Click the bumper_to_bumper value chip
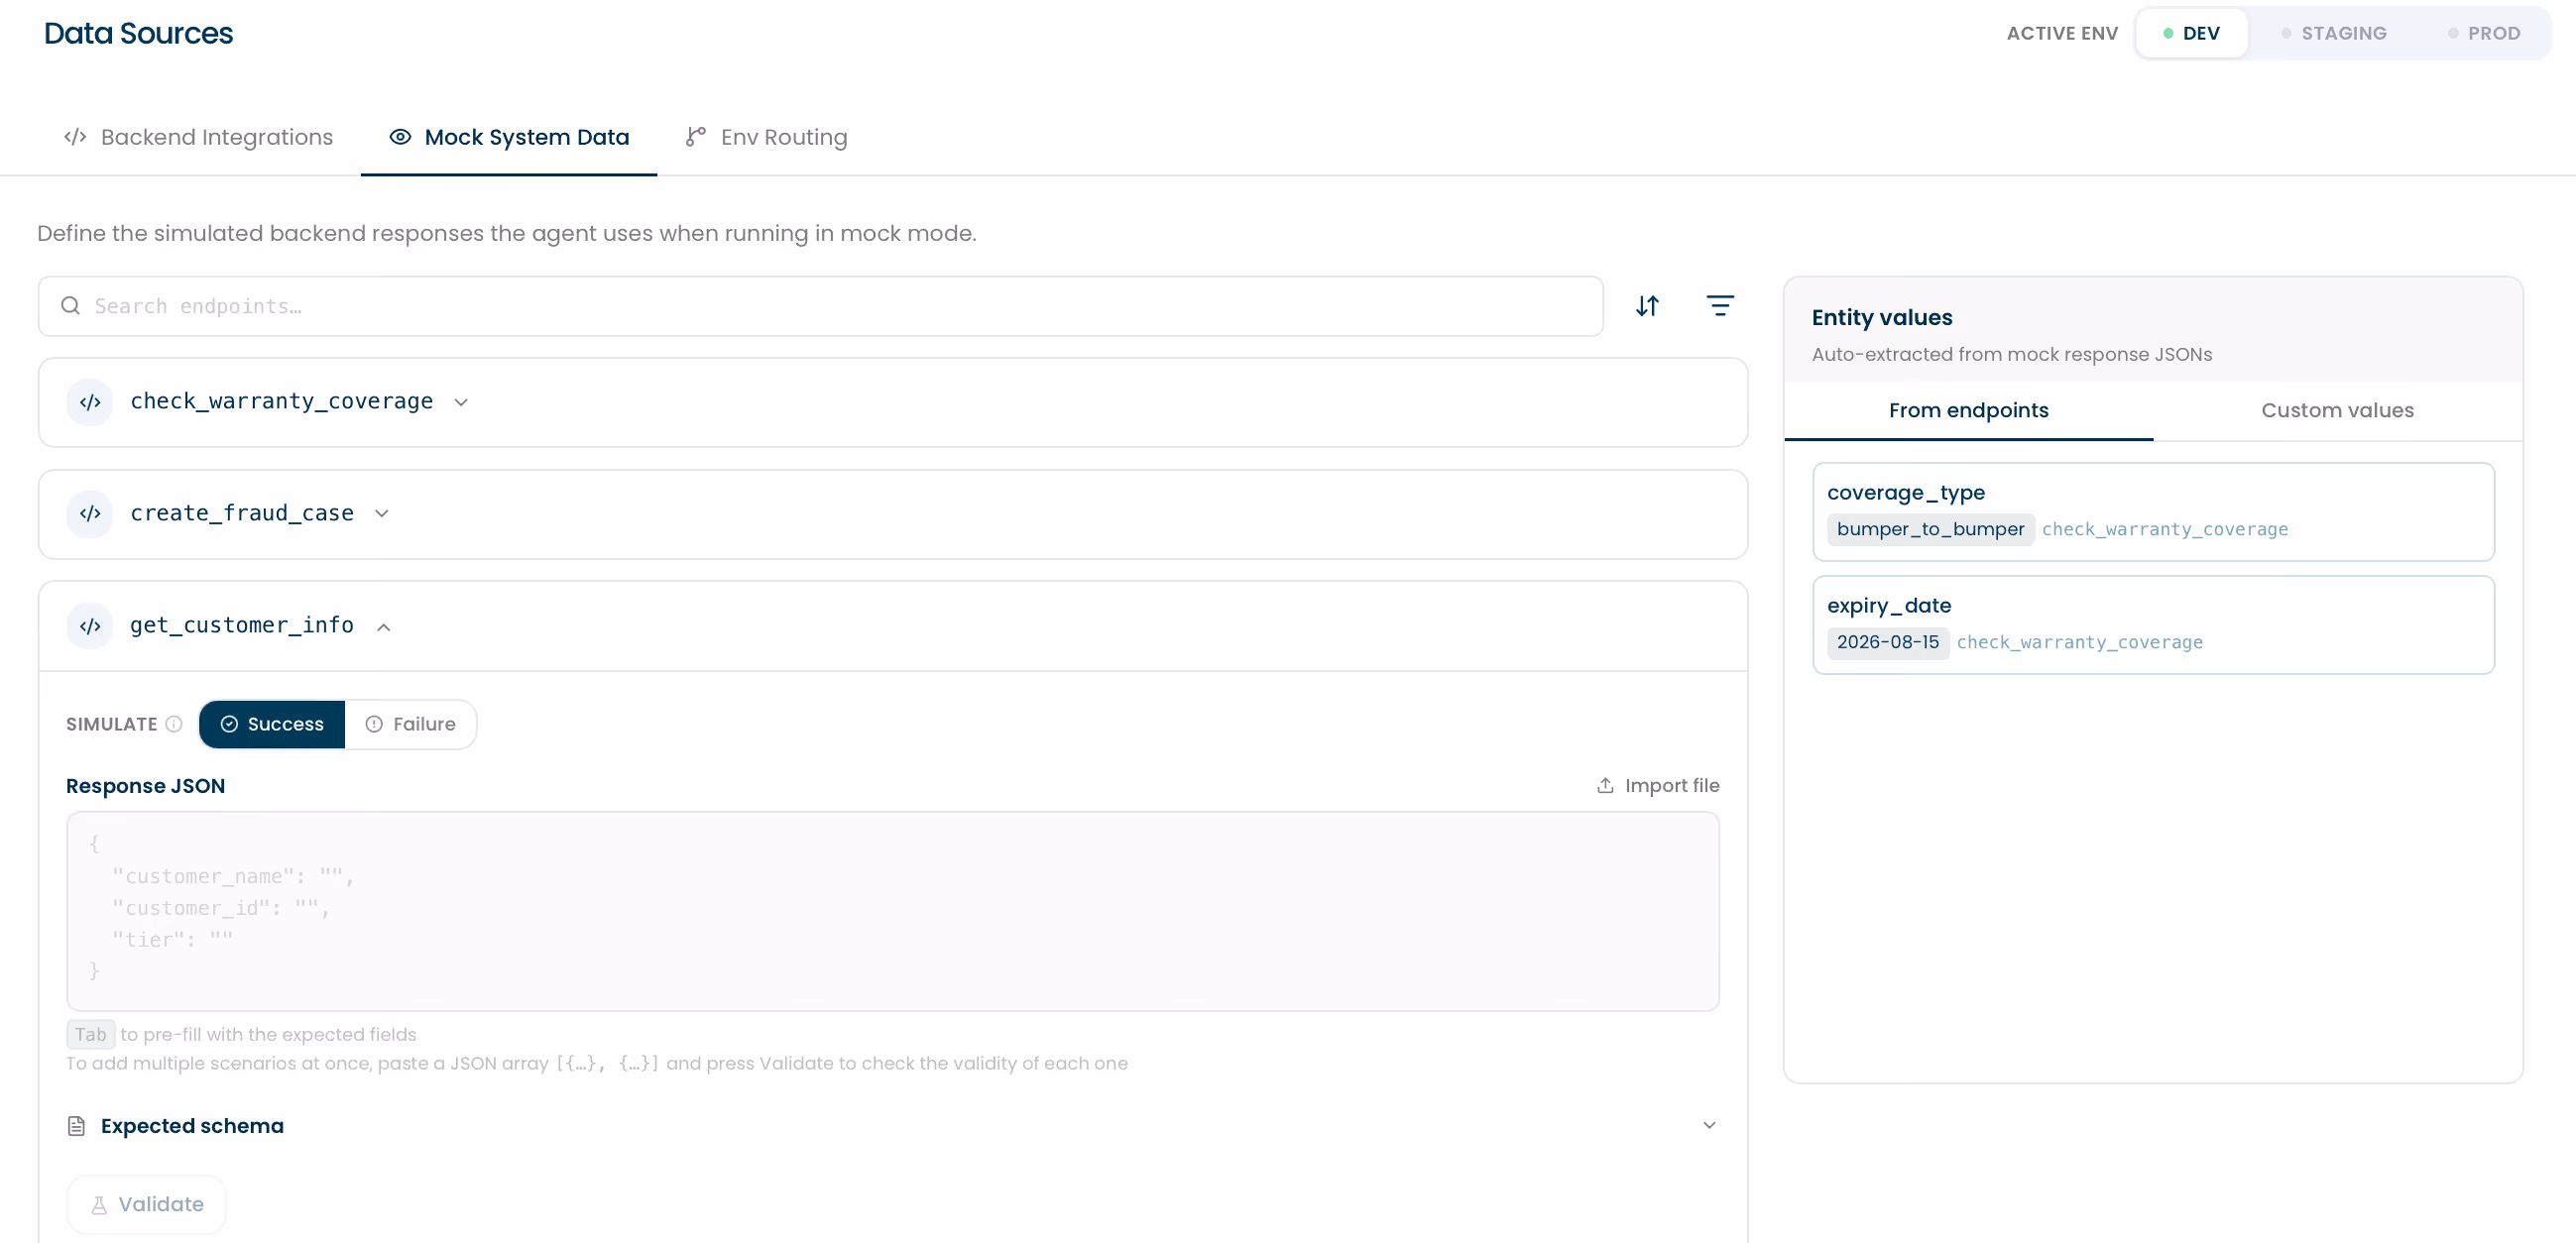 [x=1930, y=529]
